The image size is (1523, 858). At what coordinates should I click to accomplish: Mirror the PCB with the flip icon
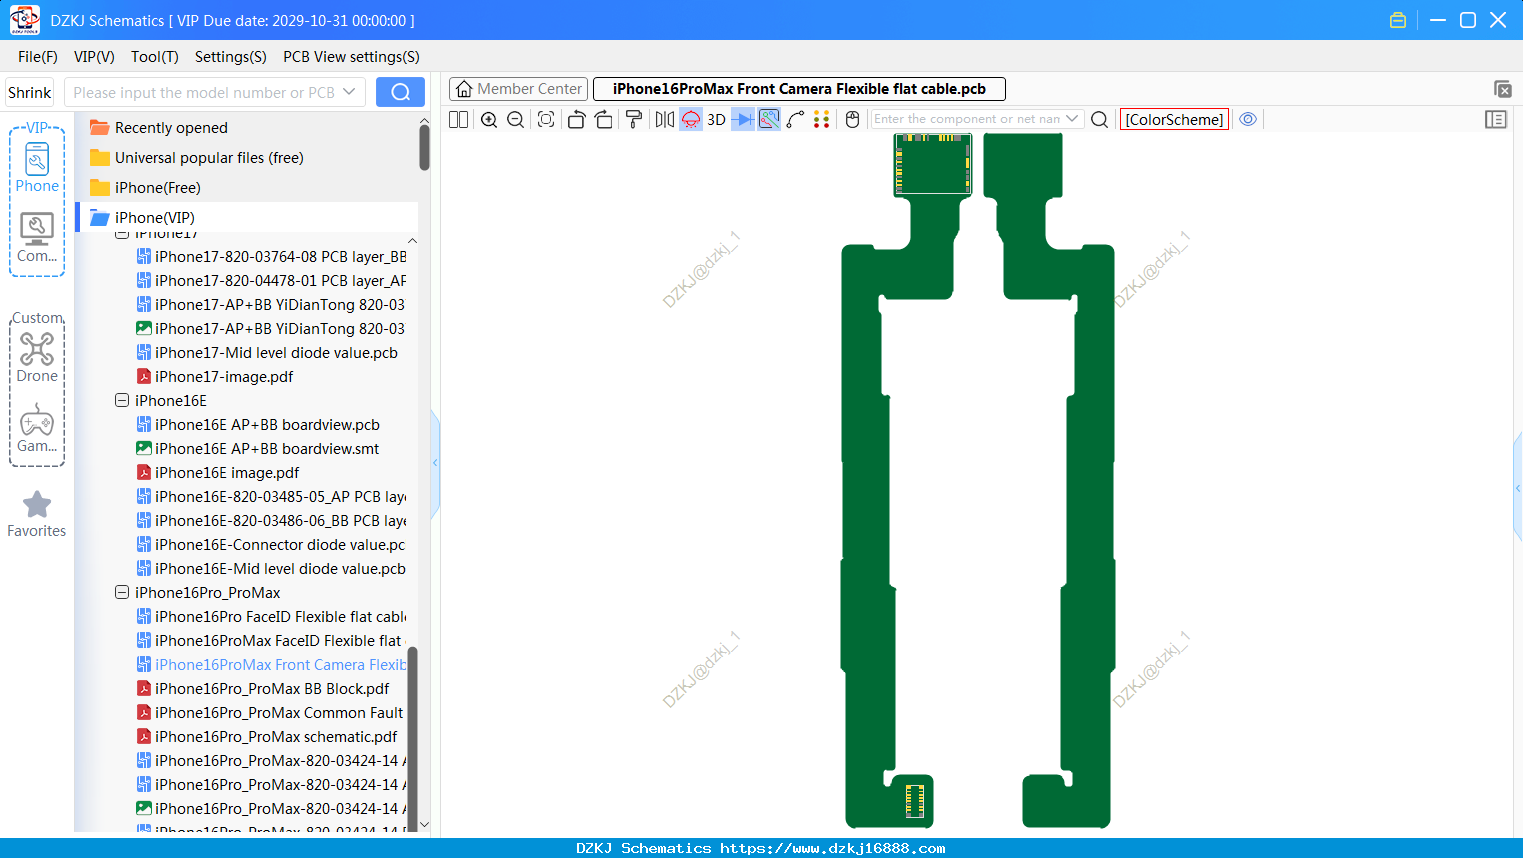click(x=665, y=120)
